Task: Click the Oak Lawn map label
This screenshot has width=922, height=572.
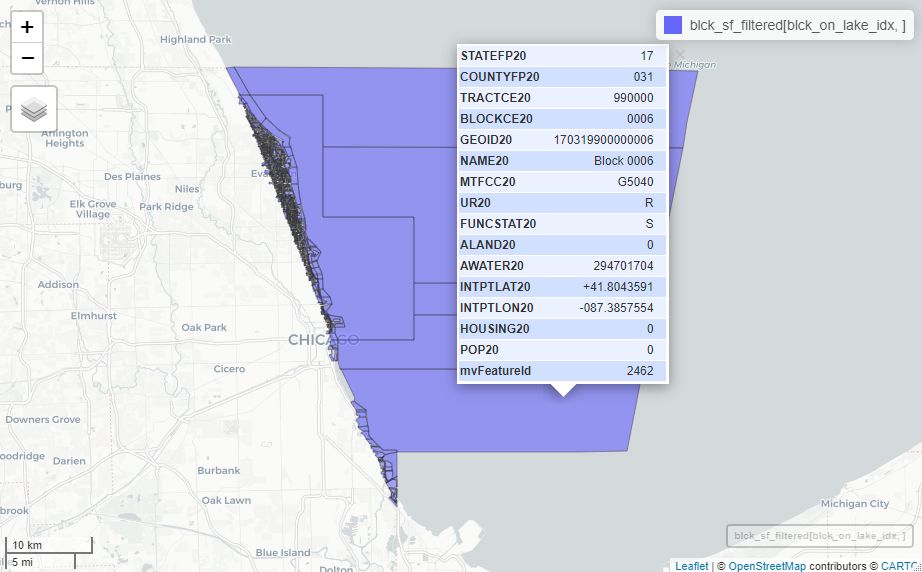Action: click(226, 500)
